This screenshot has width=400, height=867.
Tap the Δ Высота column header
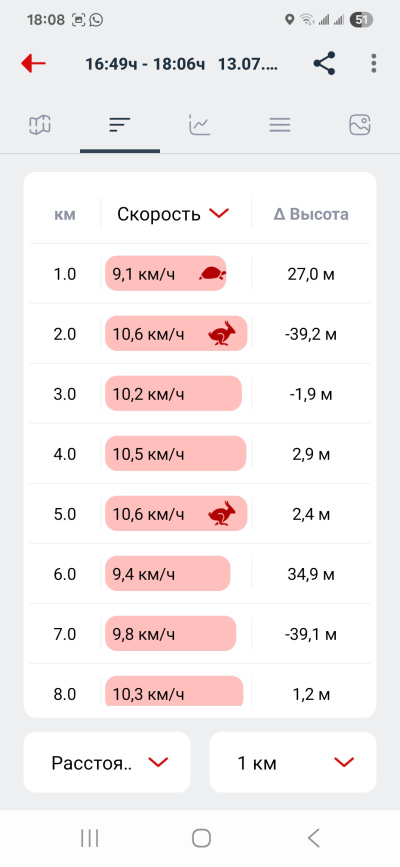click(311, 214)
